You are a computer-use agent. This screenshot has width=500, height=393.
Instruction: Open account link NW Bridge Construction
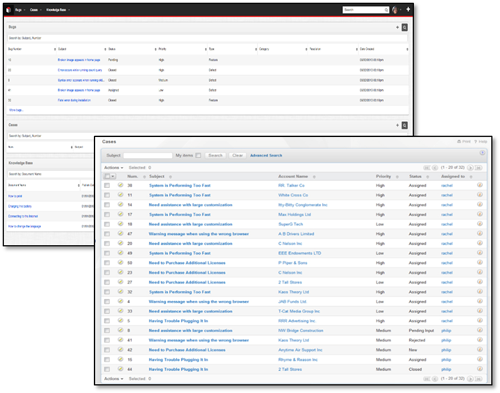click(x=301, y=330)
